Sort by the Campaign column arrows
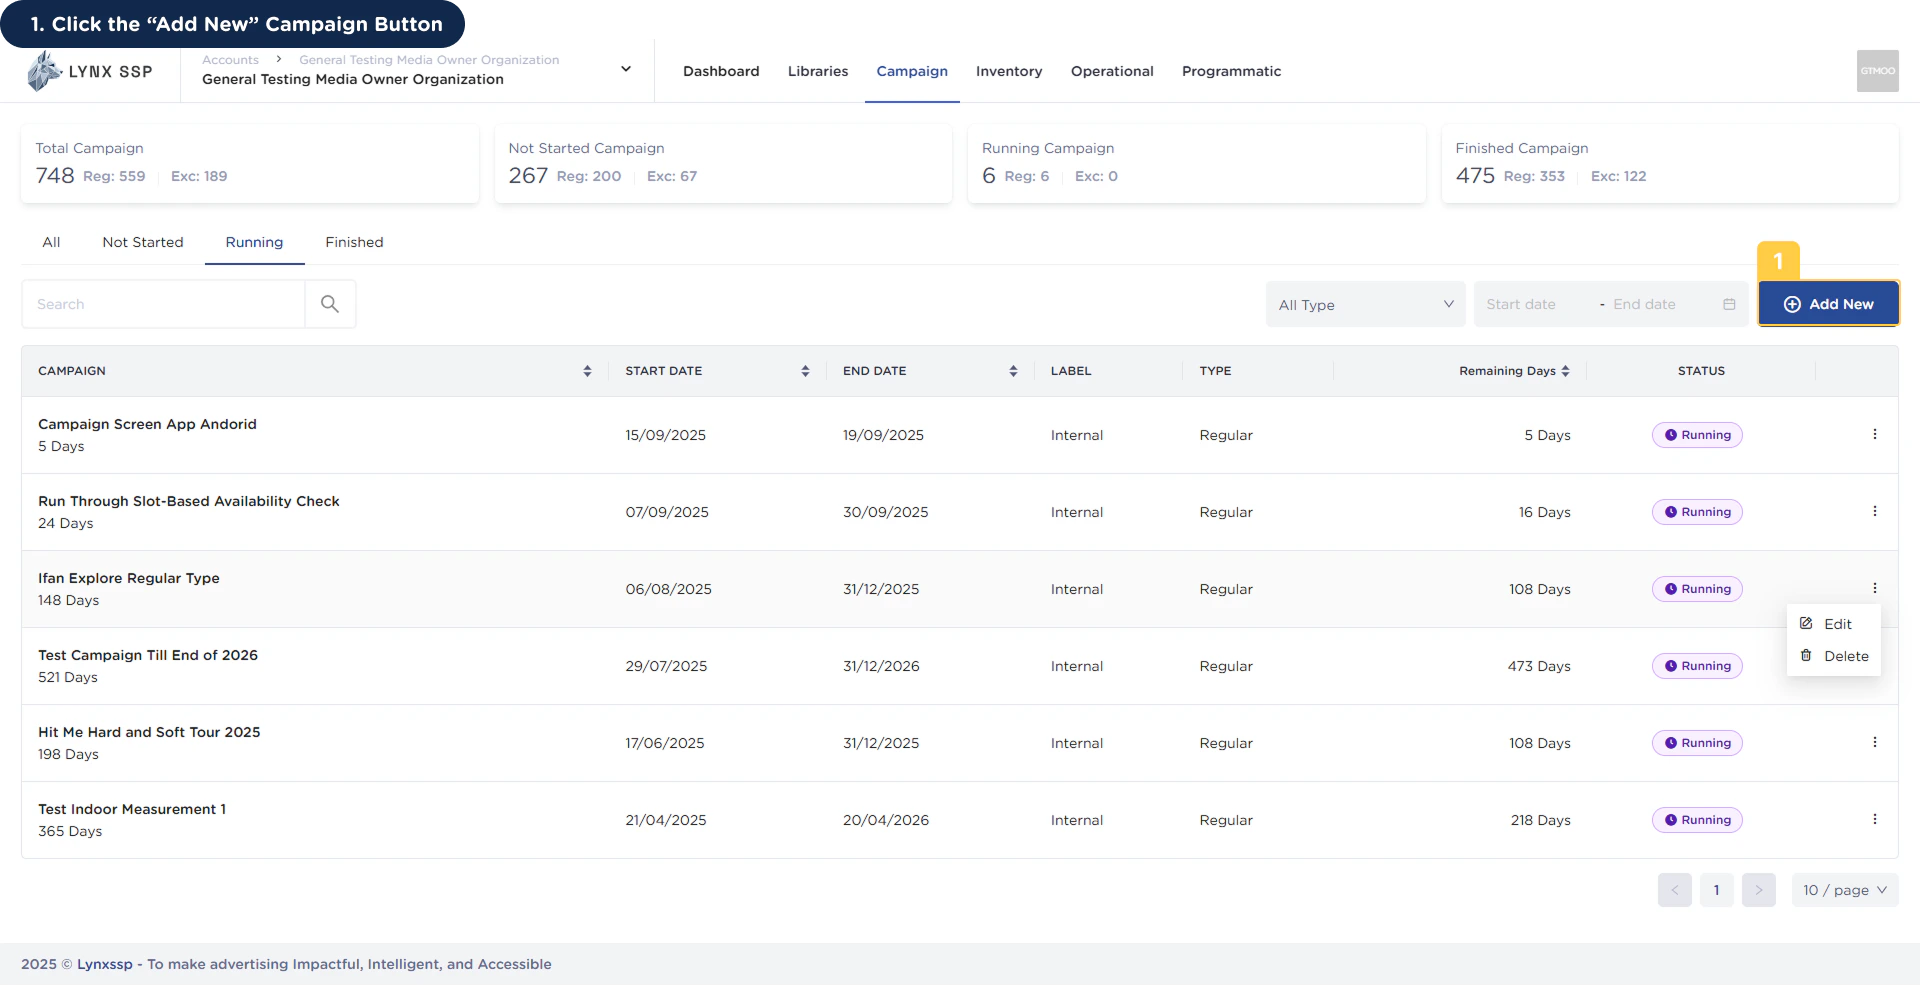1920x987 pixels. coord(587,371)
